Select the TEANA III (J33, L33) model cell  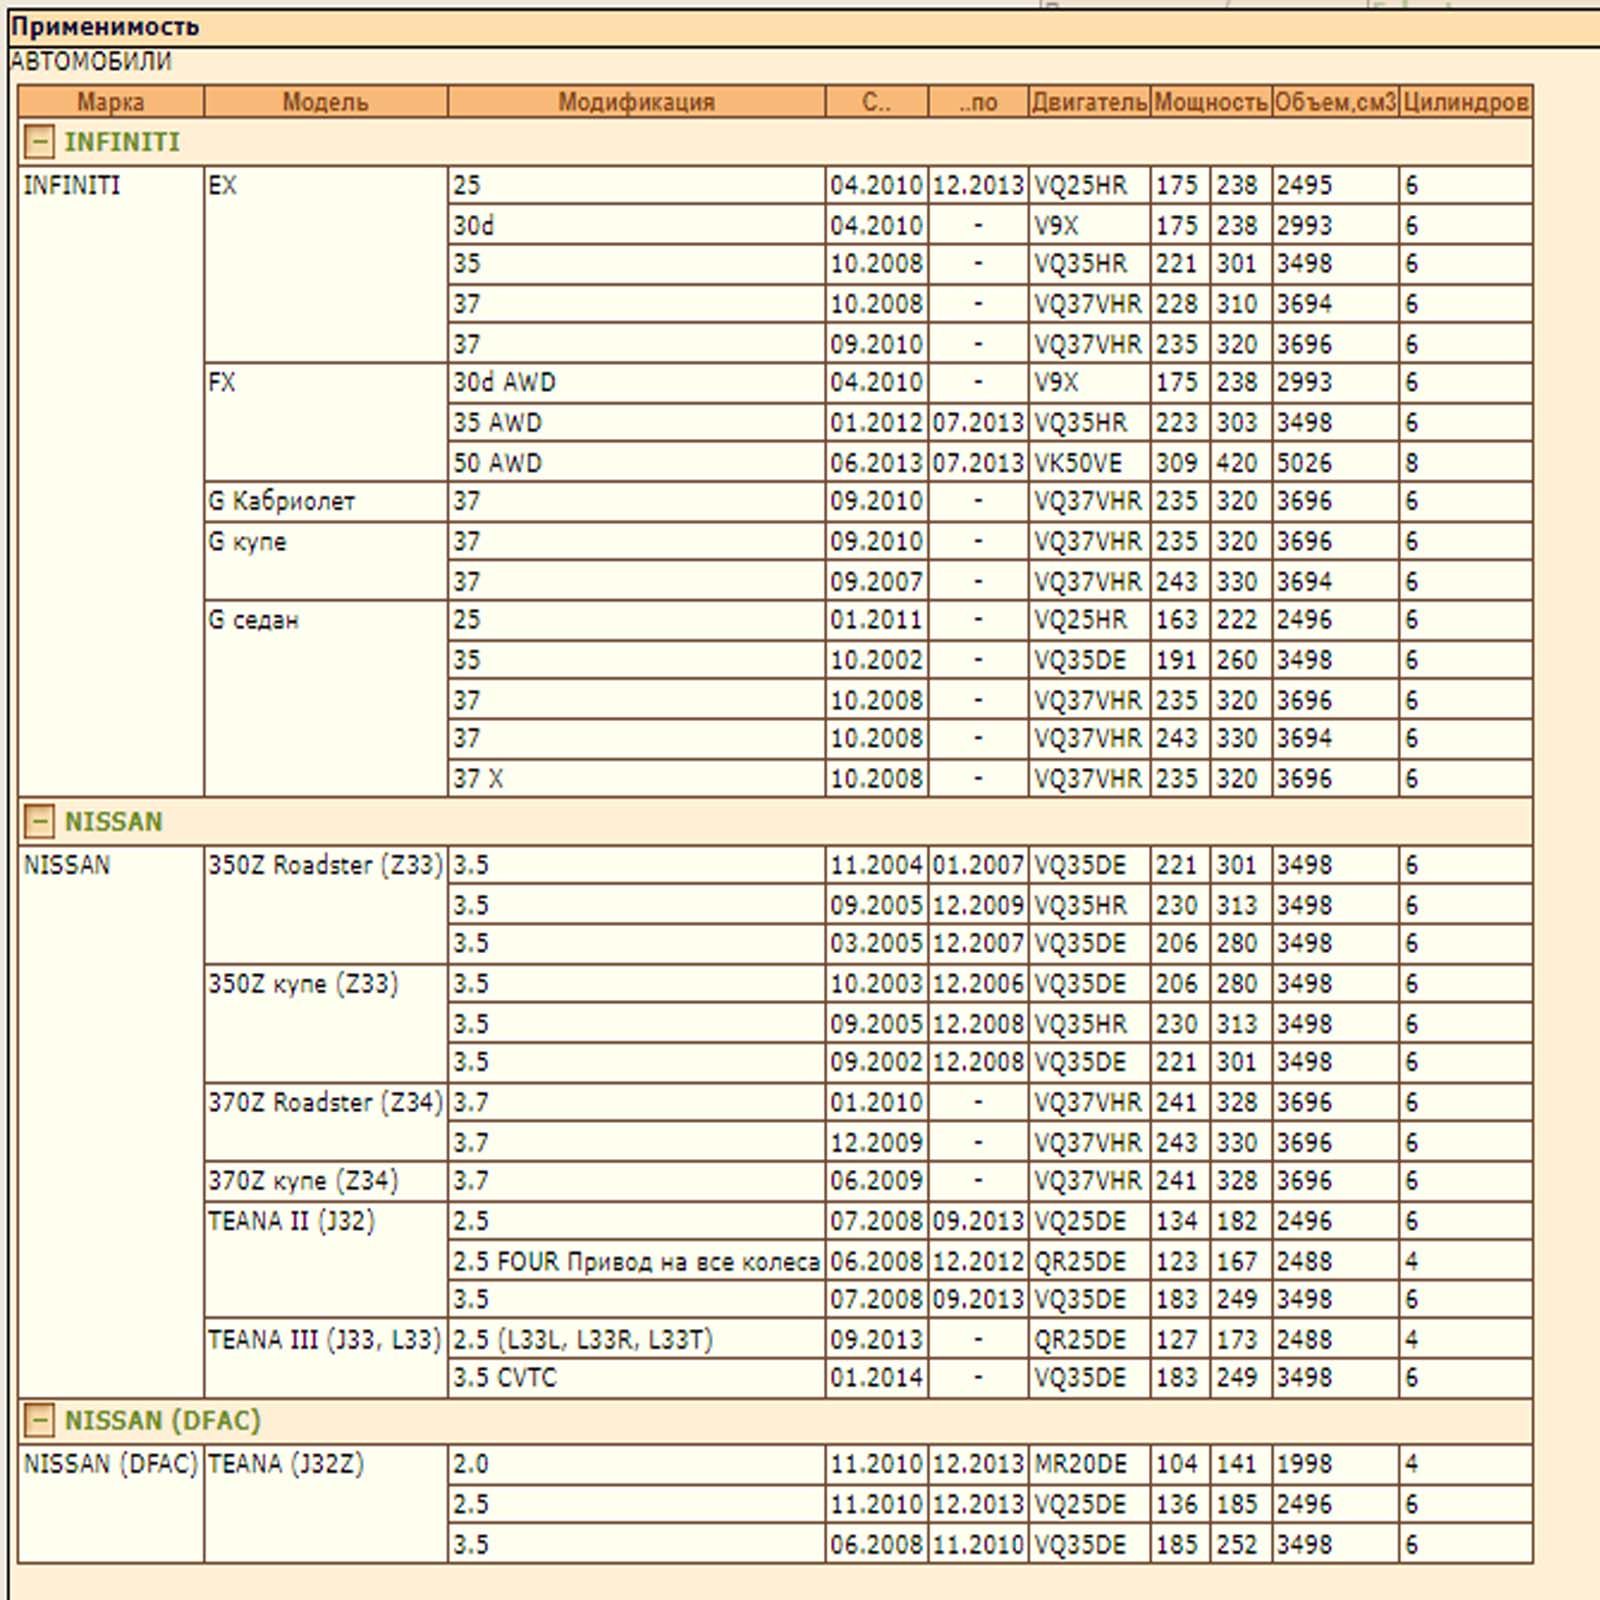[326, 1358]
